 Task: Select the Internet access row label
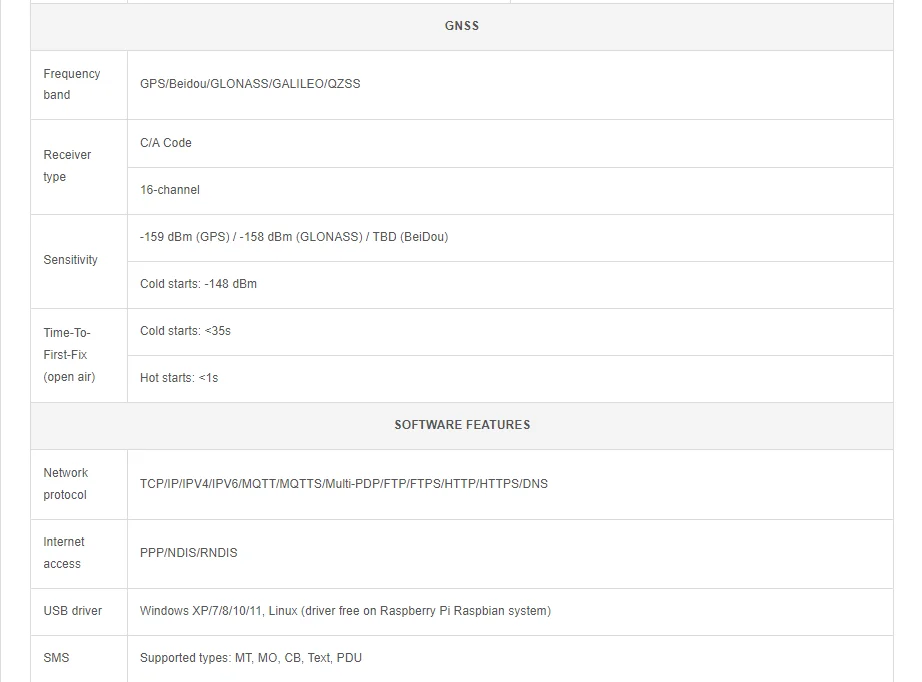tap(63, 553)
